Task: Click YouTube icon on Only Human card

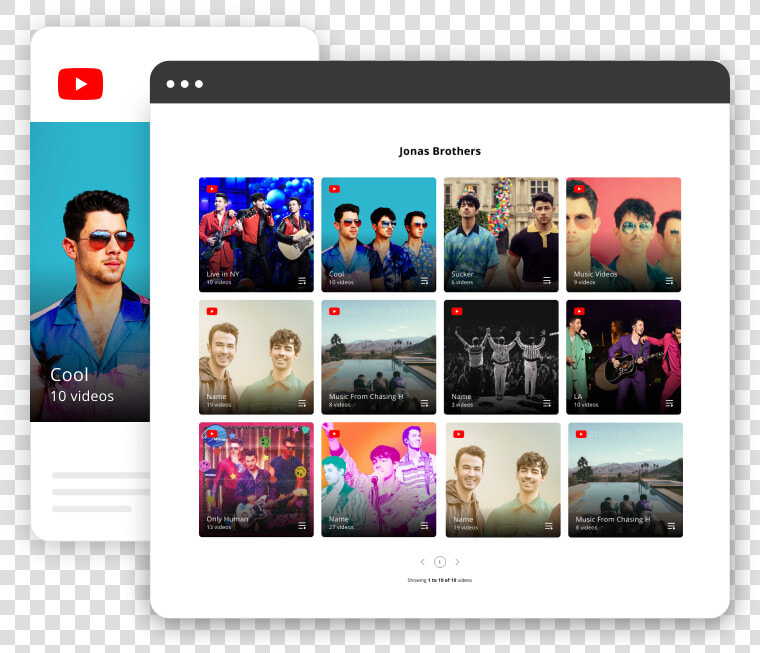Action: tap(212, 434)
